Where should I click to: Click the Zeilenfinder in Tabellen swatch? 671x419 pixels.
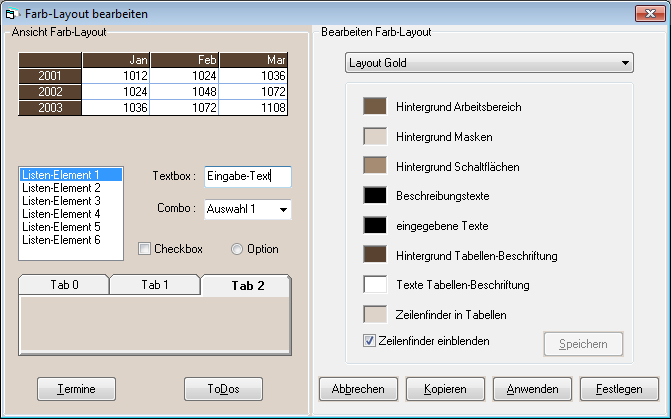(375, 315)
